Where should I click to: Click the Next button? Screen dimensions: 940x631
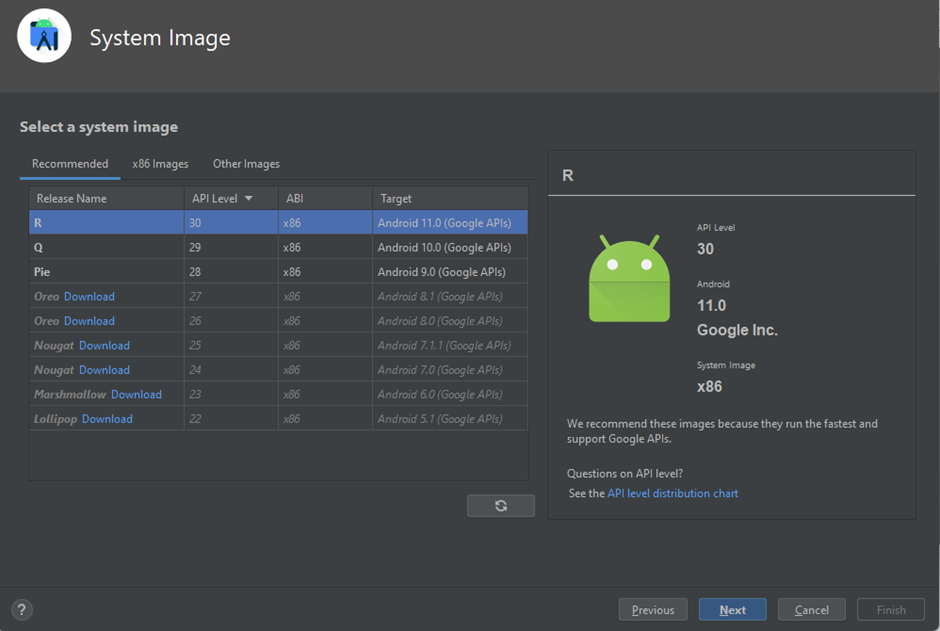[x=733, y=609]
